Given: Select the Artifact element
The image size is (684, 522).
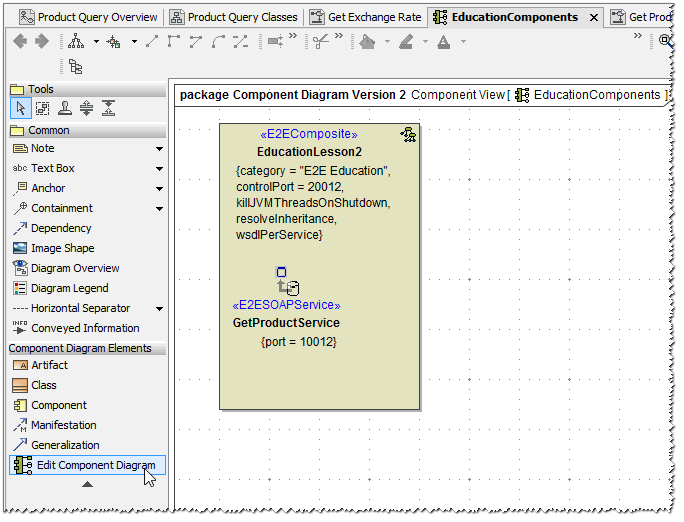Looking at the screenshot, I should pos(49,365).
